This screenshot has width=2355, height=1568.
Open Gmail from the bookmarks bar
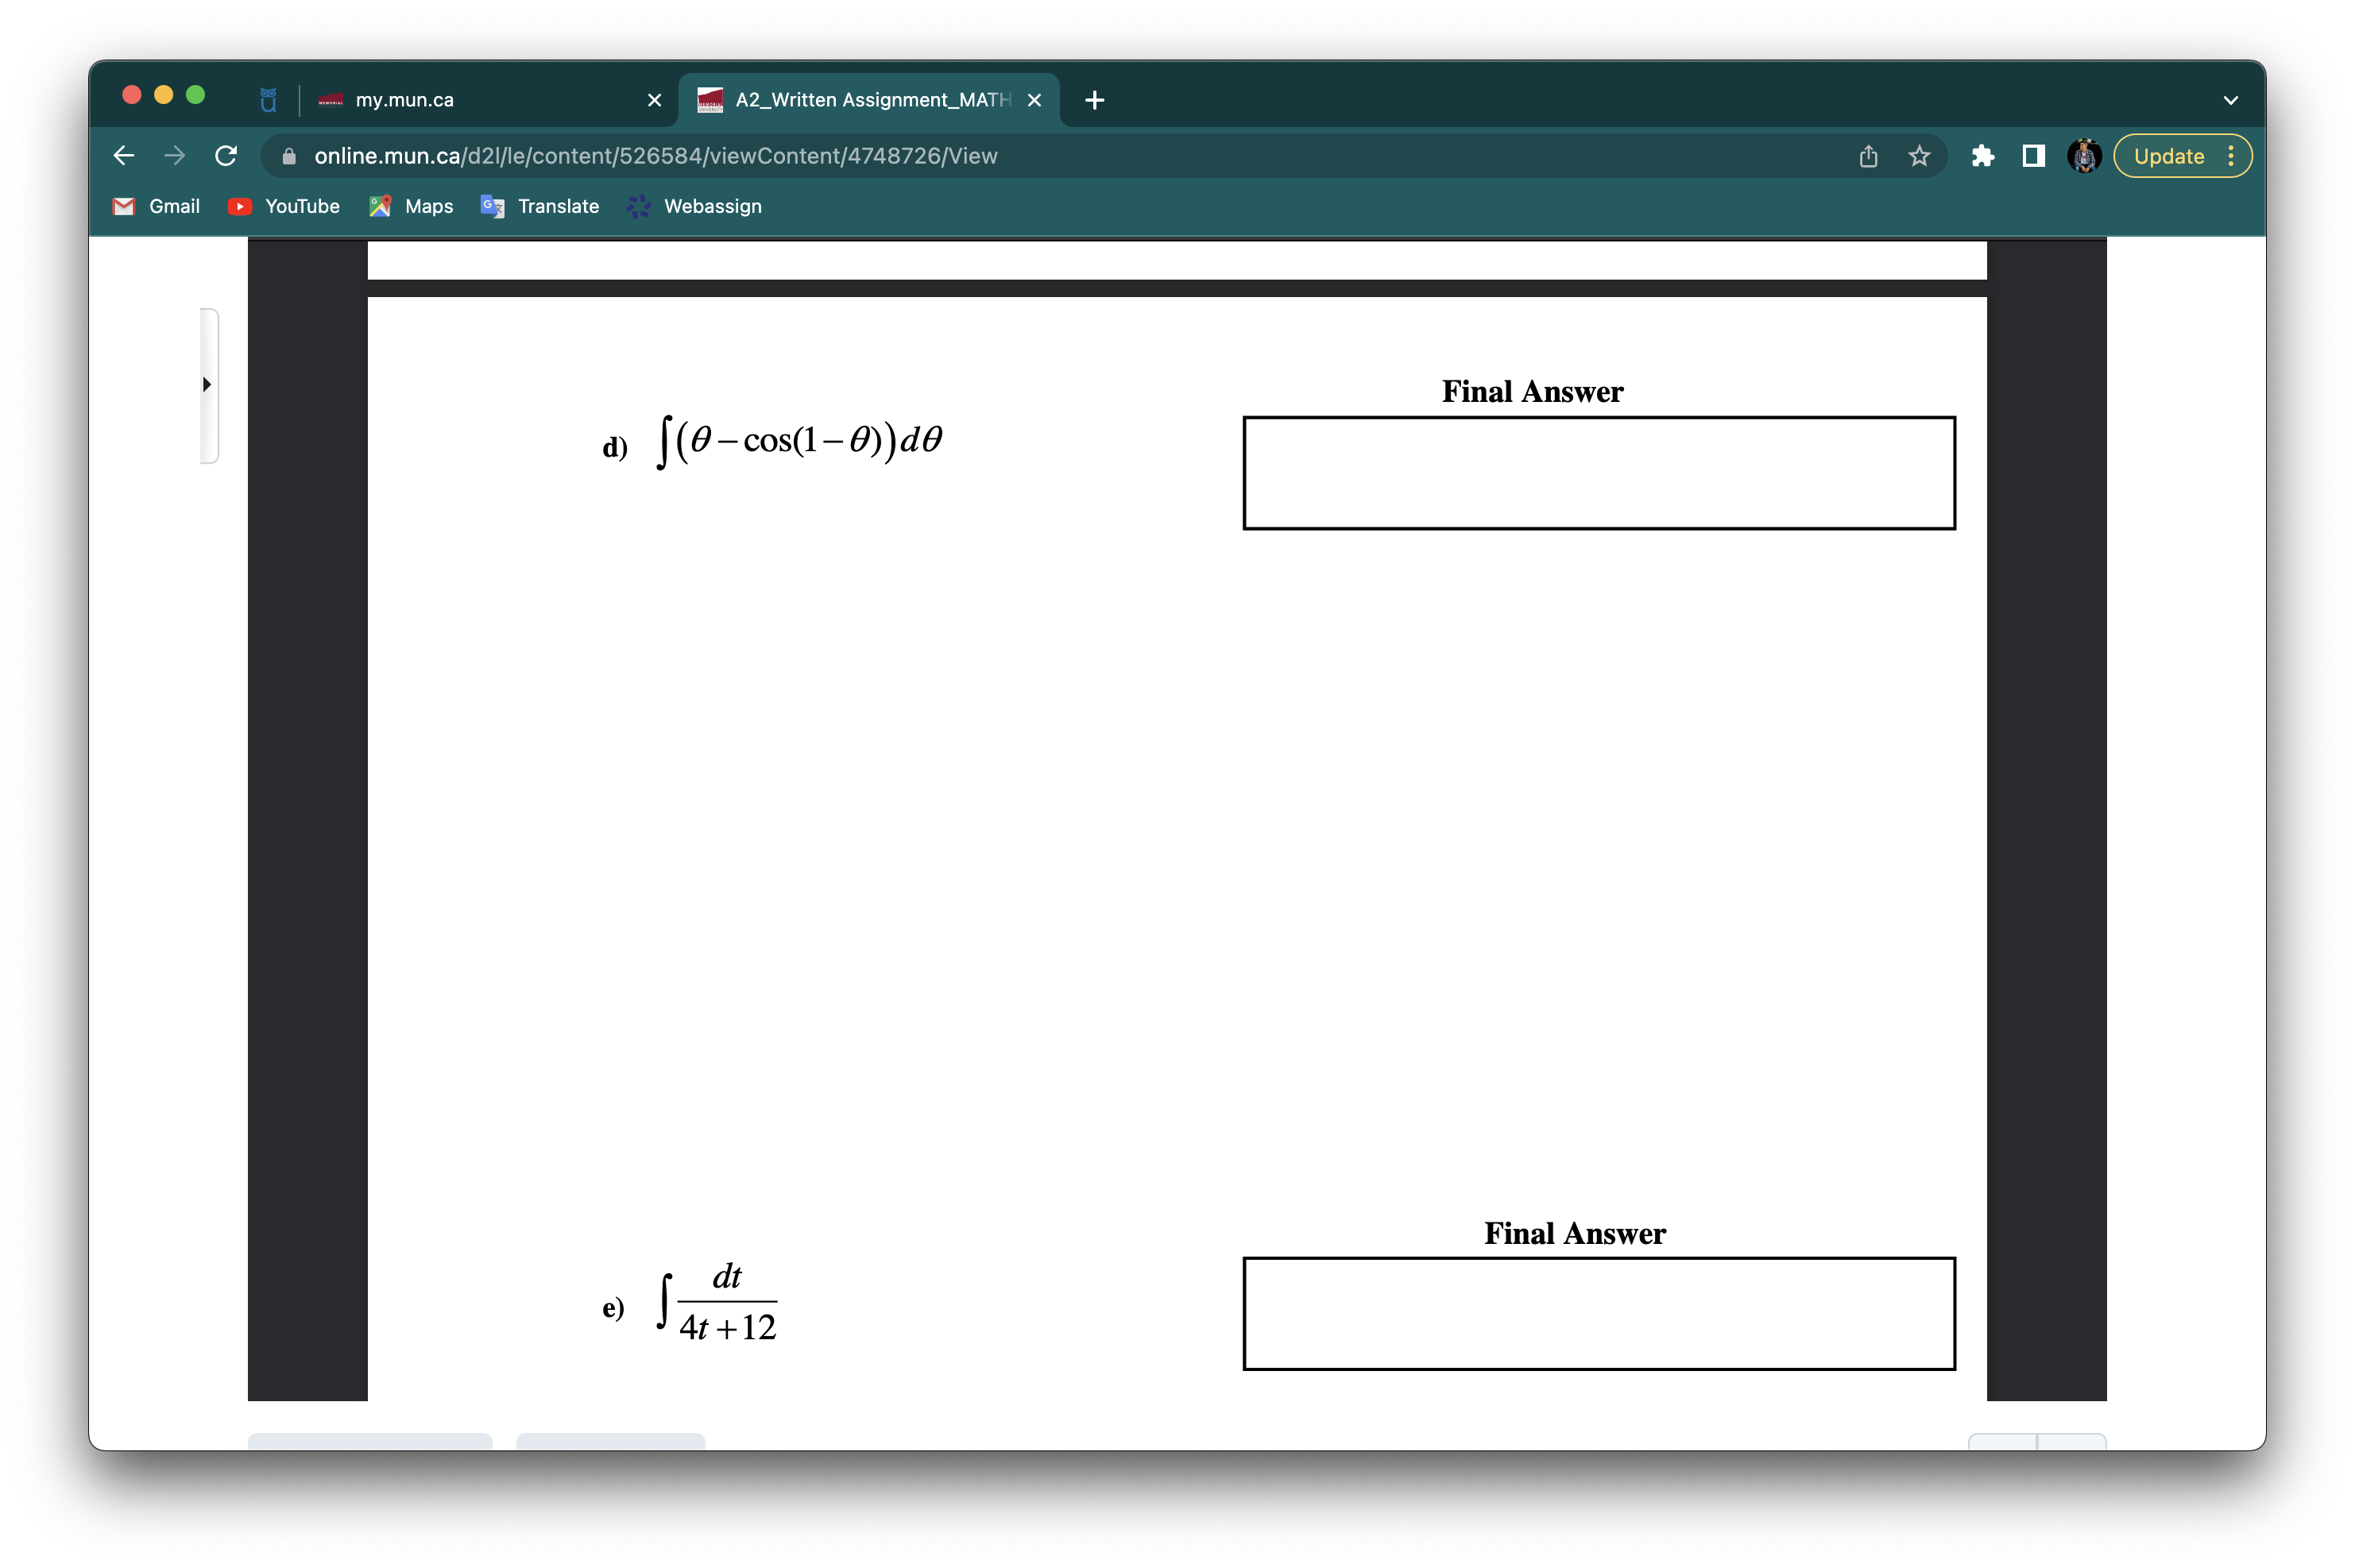(x=156, y=206)
